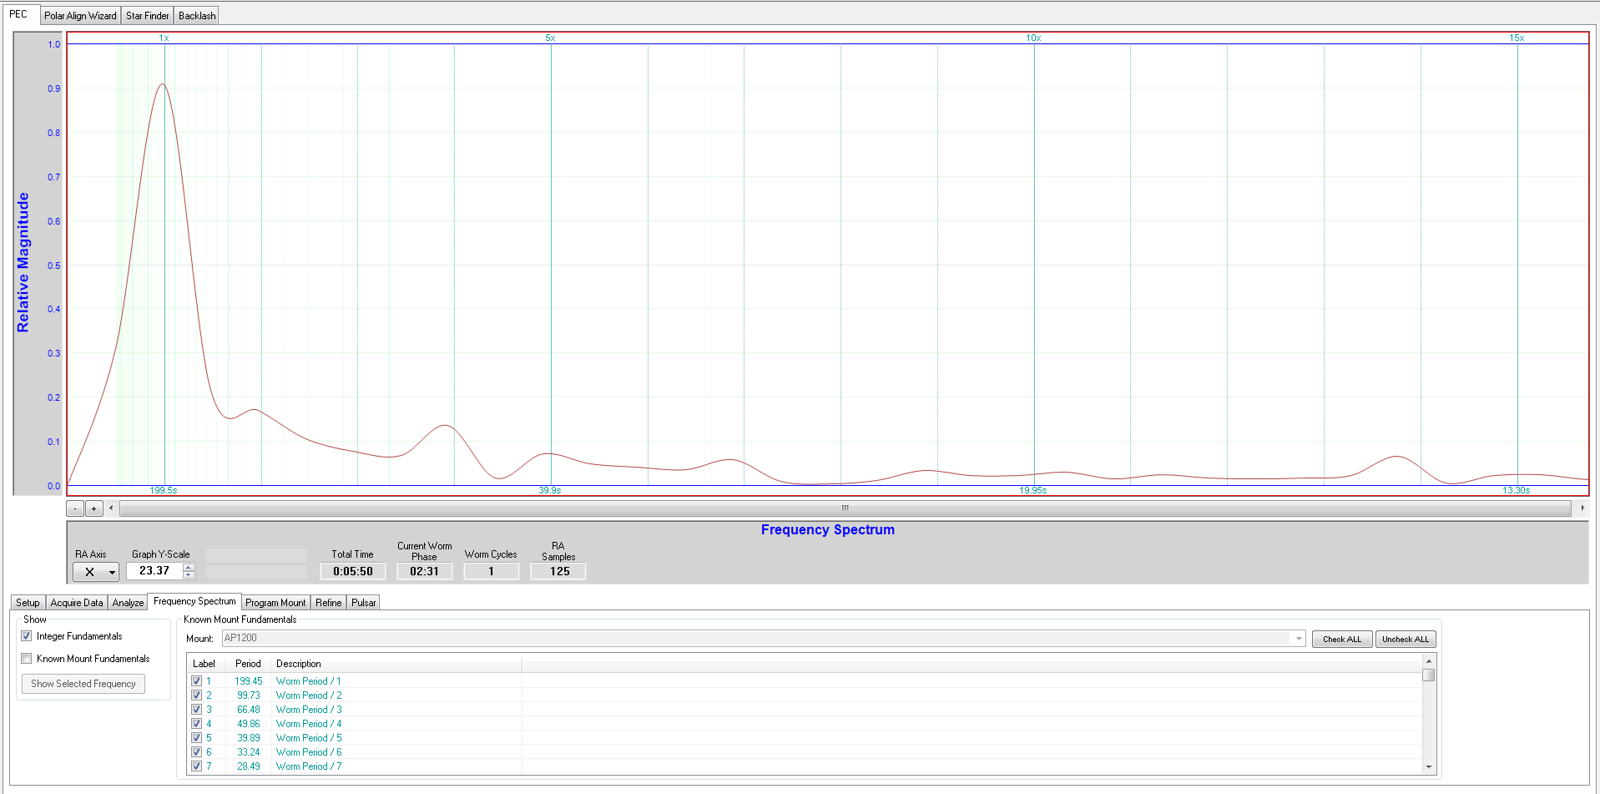The image size is (1600, 794).
Task: Click the fundamentals list scroll-down arrow
Action: pyautogui.click(x=1429, y=767)
